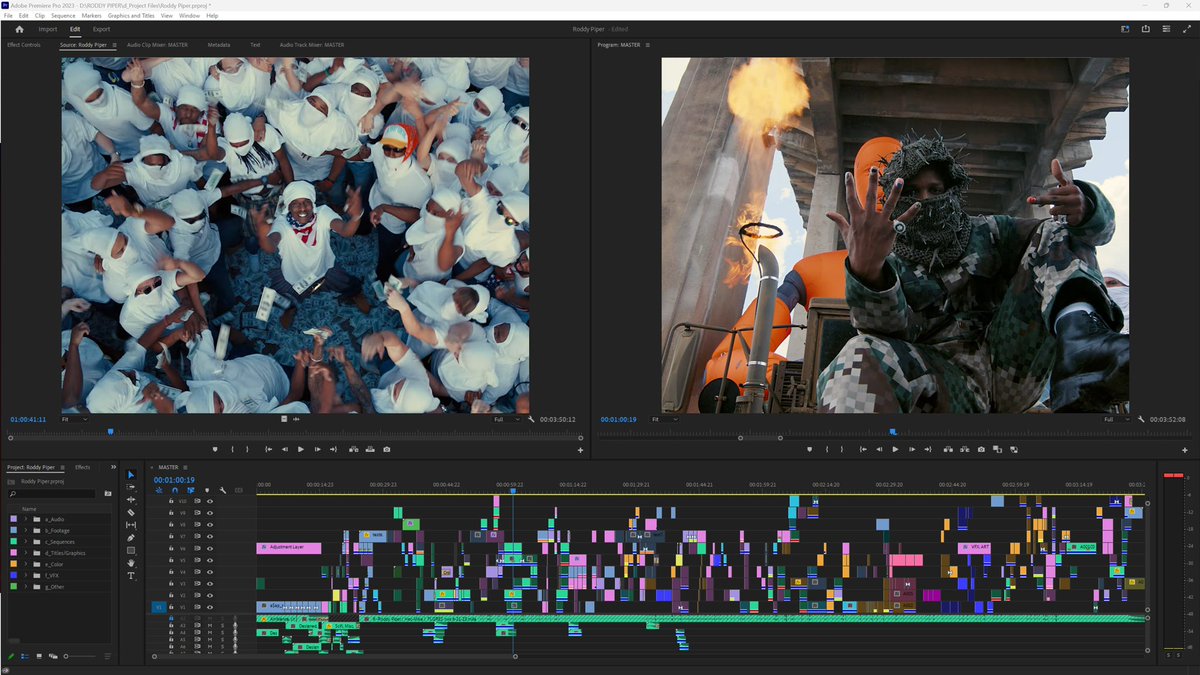Export a frame from the Program monitor
1200x675 pixels.
(981, 449)
